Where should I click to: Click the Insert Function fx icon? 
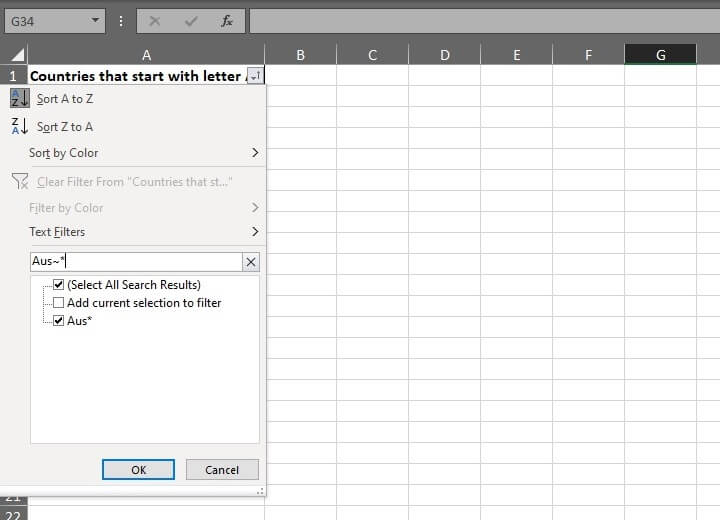[227, 21]
